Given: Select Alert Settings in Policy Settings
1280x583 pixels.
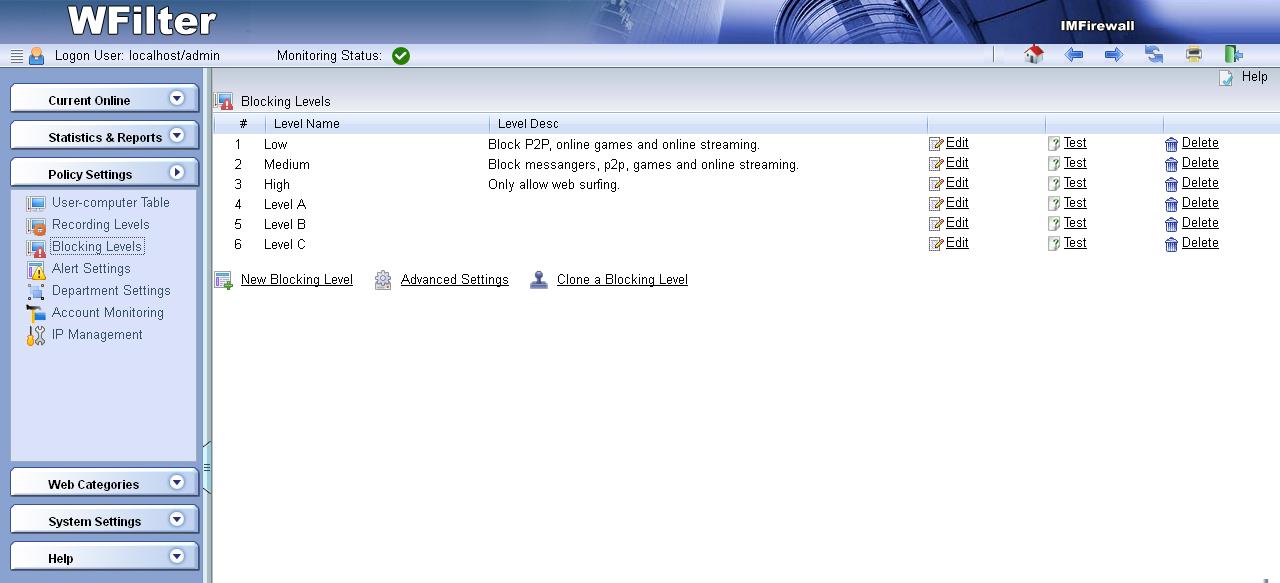Looking at the screenshot, I should point(91,269).
